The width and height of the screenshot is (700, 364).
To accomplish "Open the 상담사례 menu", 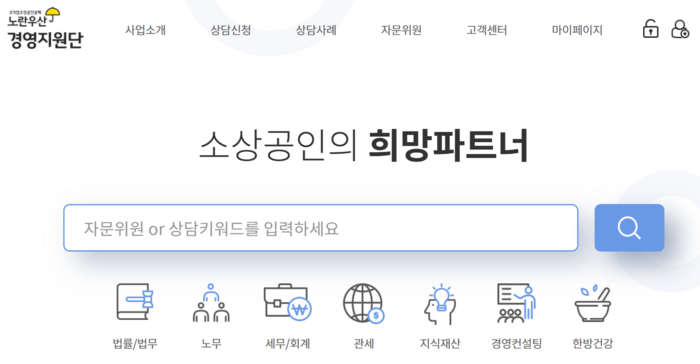I will tap(316, 30).
